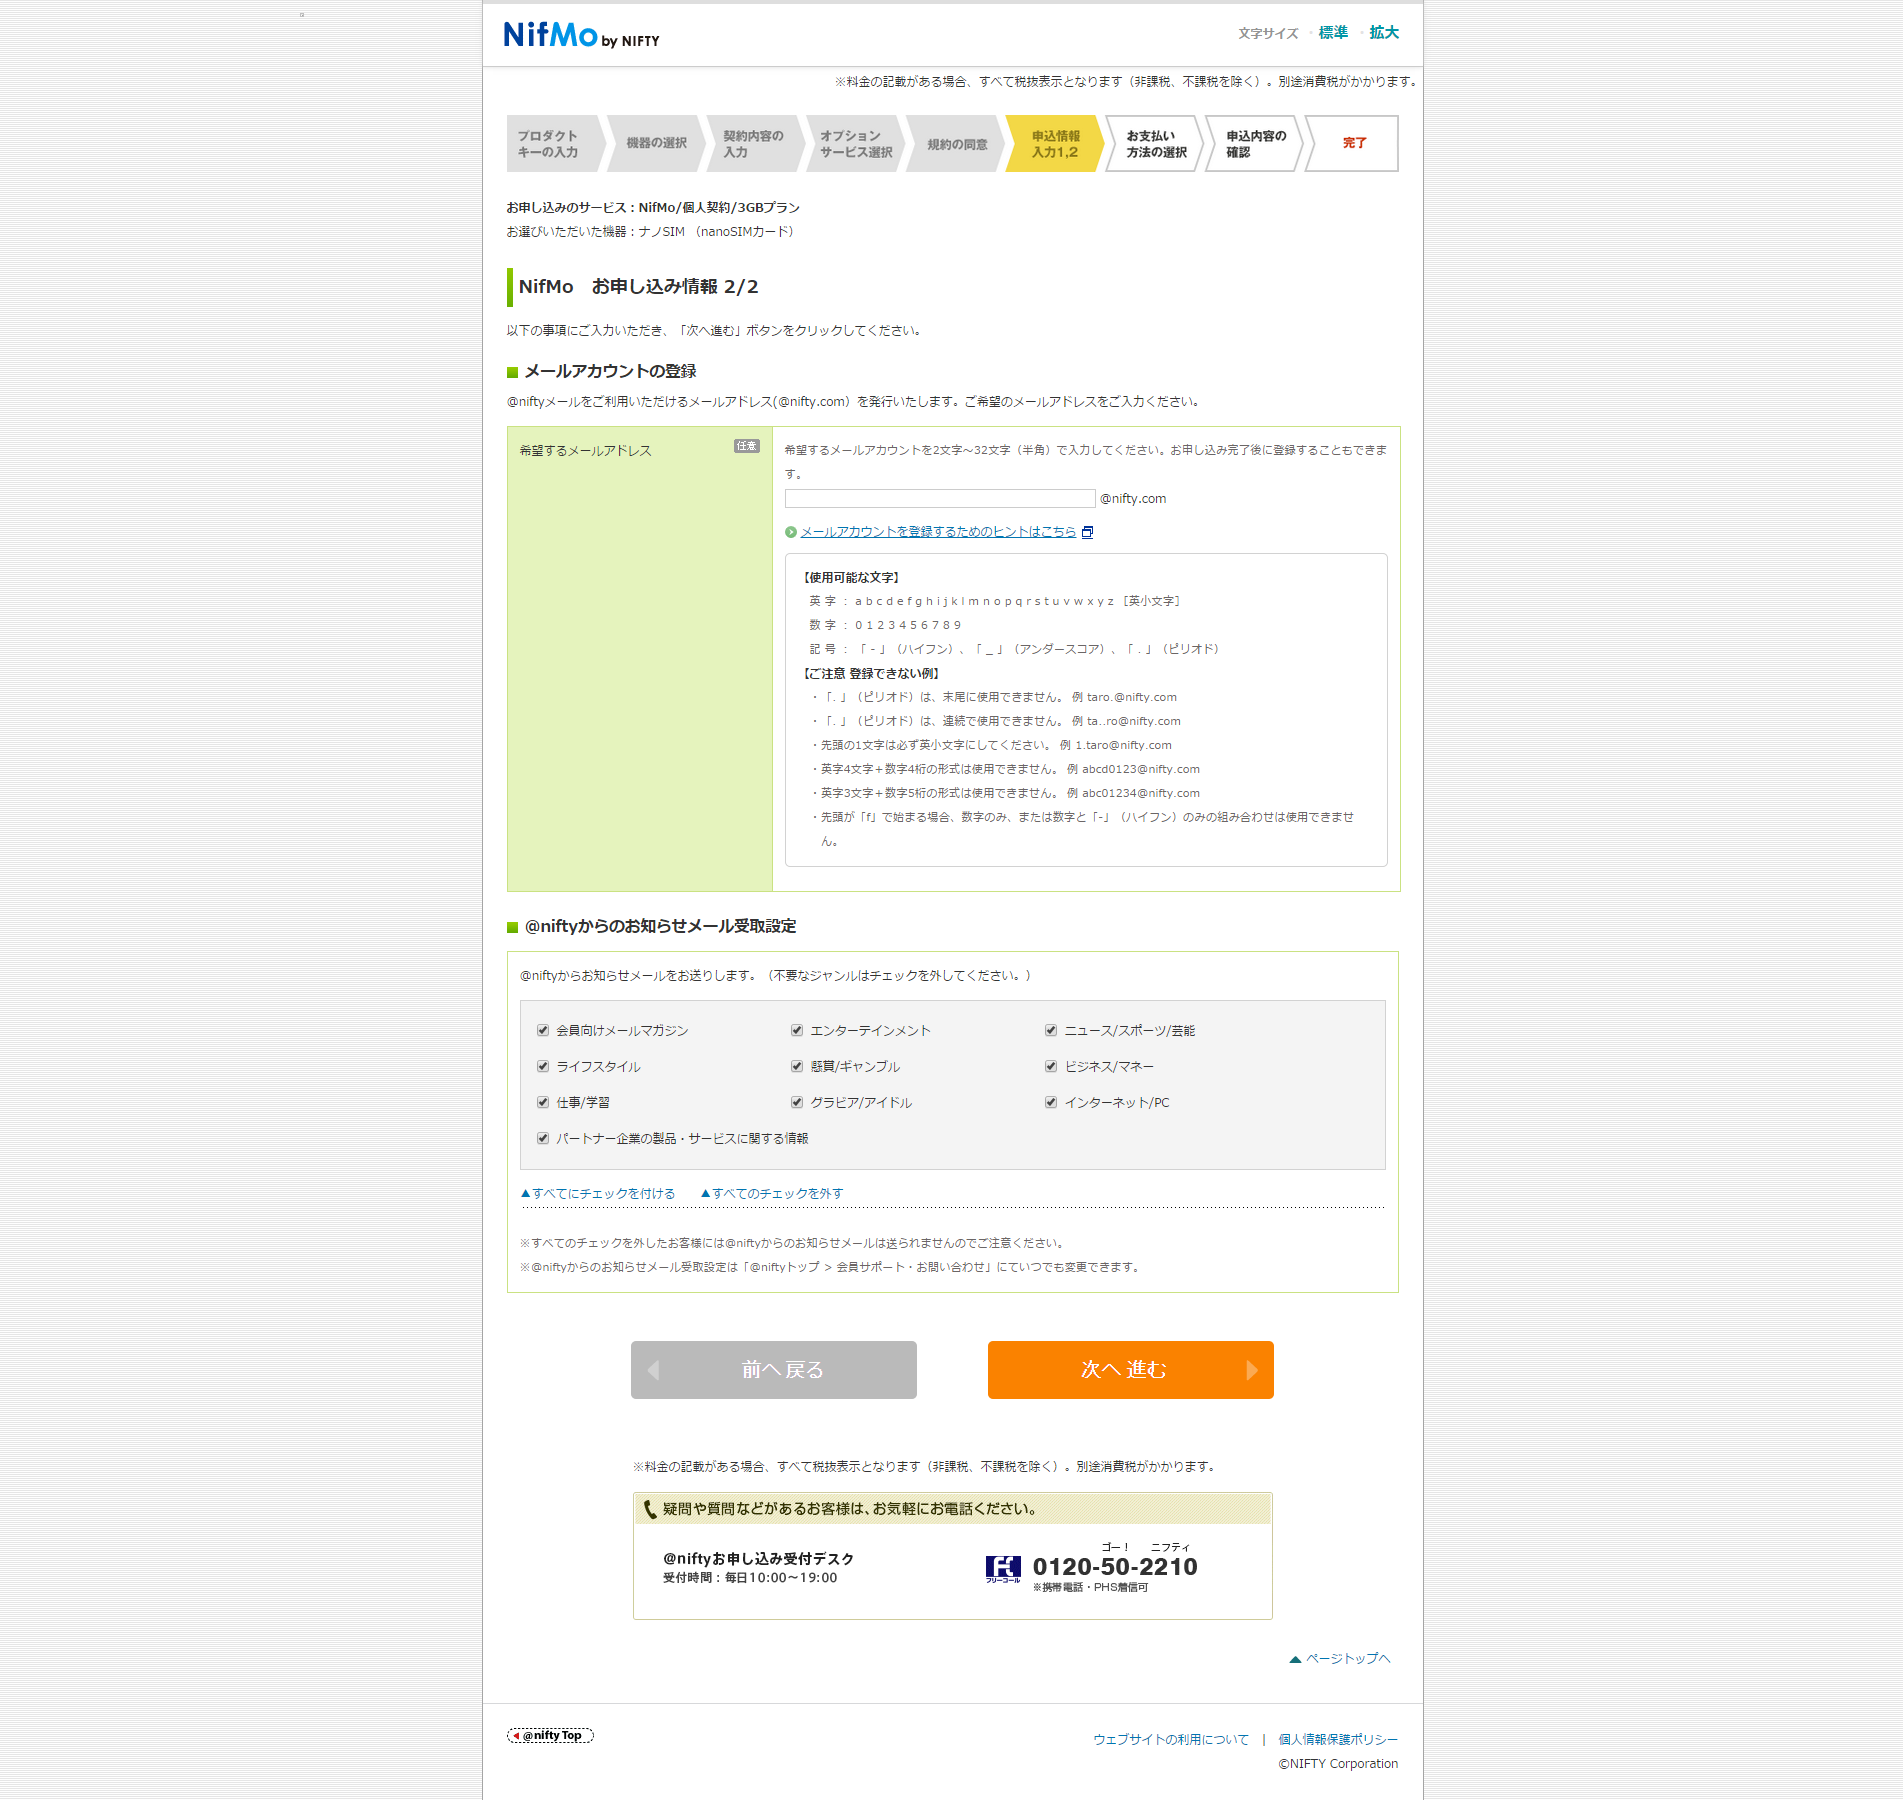
Task: Click heading NifMo お申し込み情報 2/2
Action: tap(638, 287)
